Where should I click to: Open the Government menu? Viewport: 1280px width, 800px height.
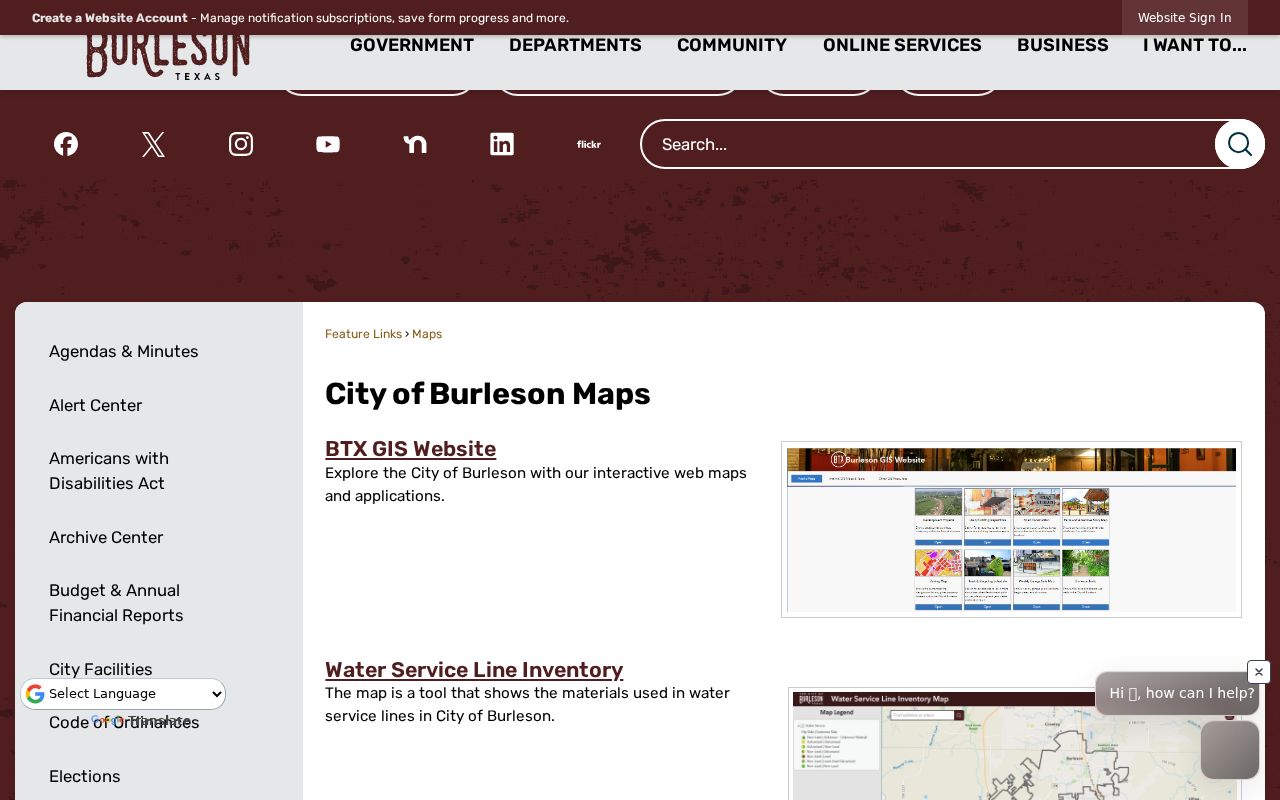point(412,46)
